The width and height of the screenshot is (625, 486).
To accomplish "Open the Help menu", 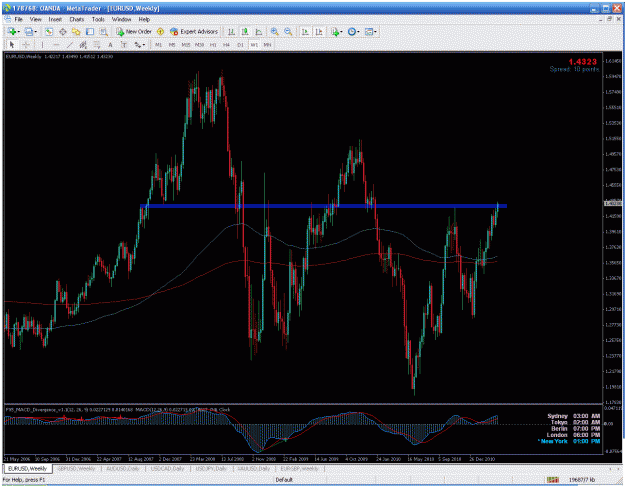I will click(144, 19).
